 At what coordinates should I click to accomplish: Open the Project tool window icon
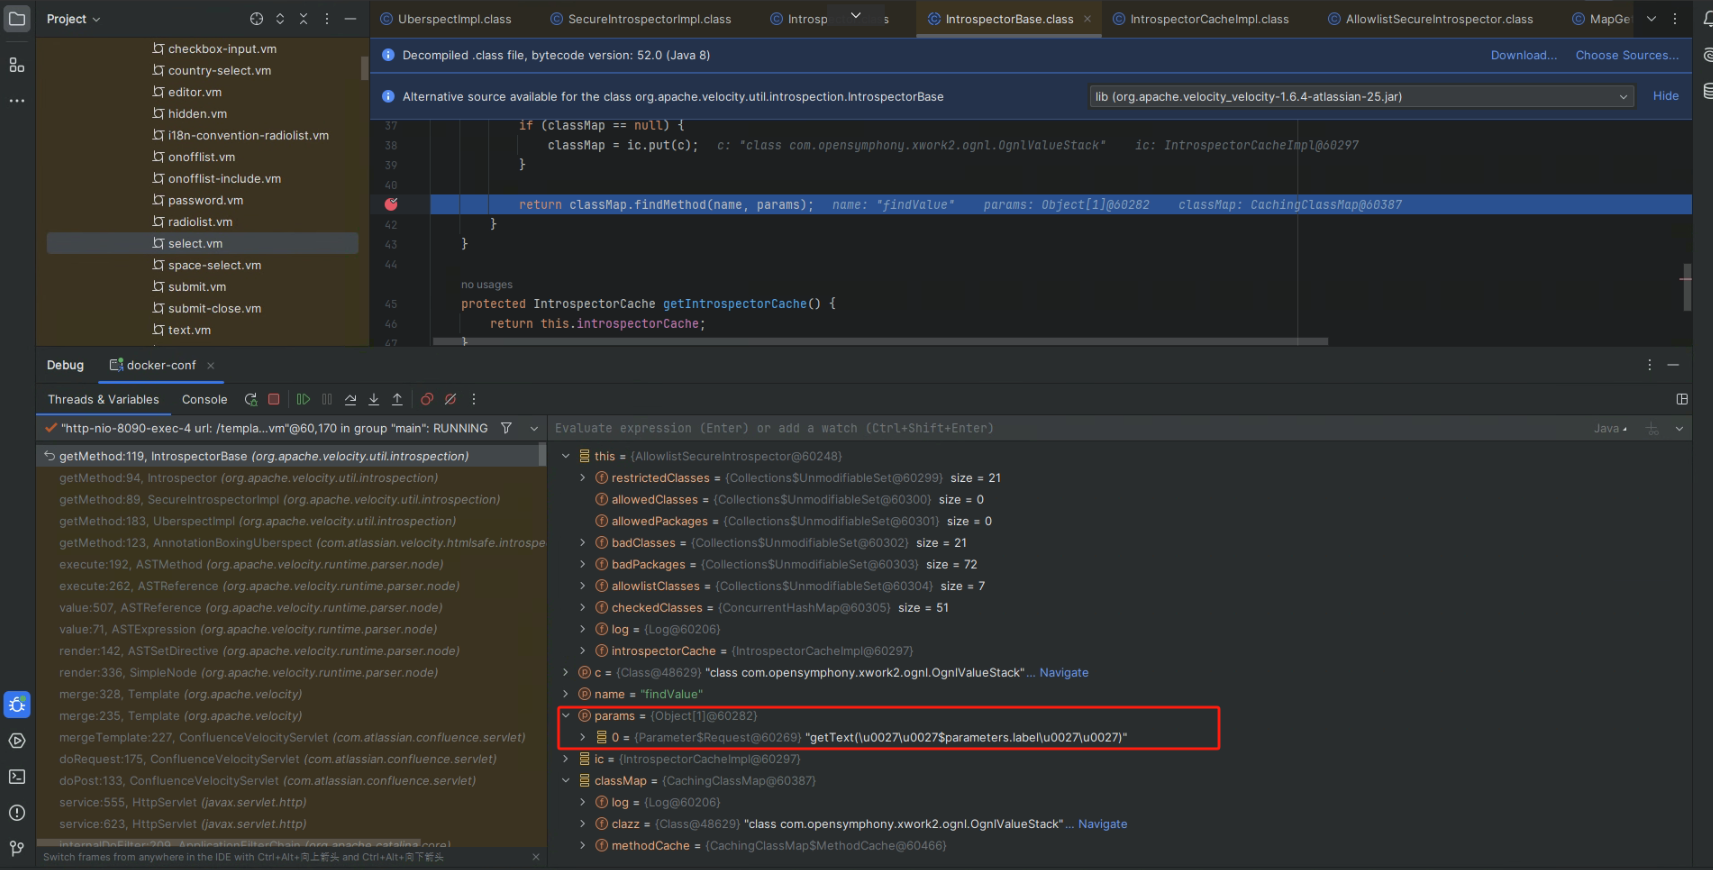click(17, 19)
